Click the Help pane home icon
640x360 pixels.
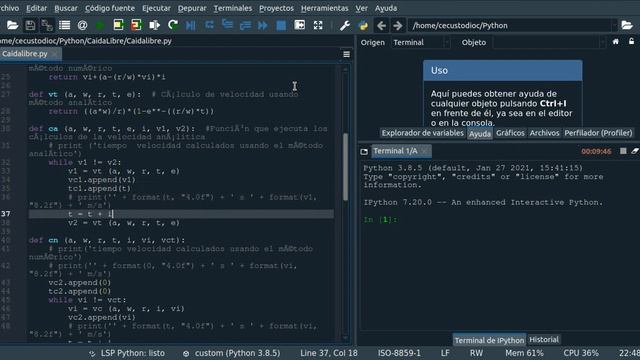coord(616,42)
